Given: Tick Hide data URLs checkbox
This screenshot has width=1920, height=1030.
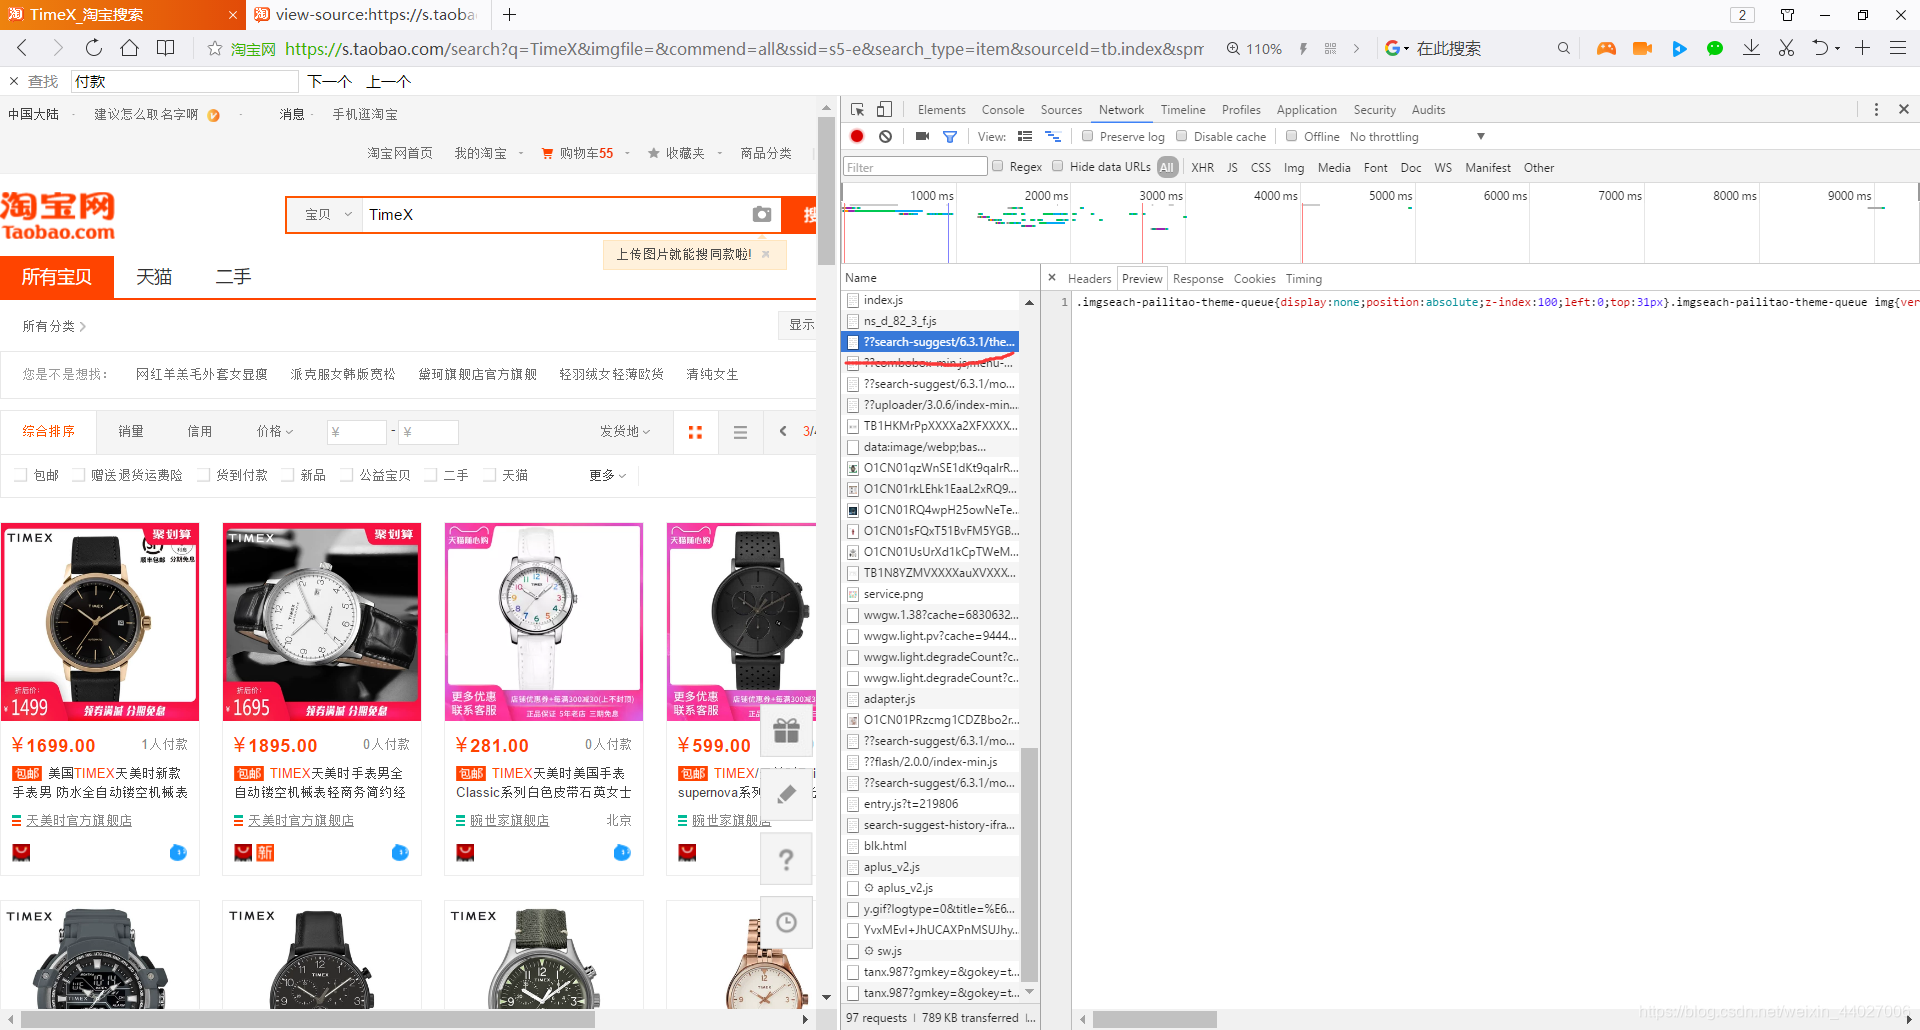Looking at the screenshot, I should [x=1057, y=166].
